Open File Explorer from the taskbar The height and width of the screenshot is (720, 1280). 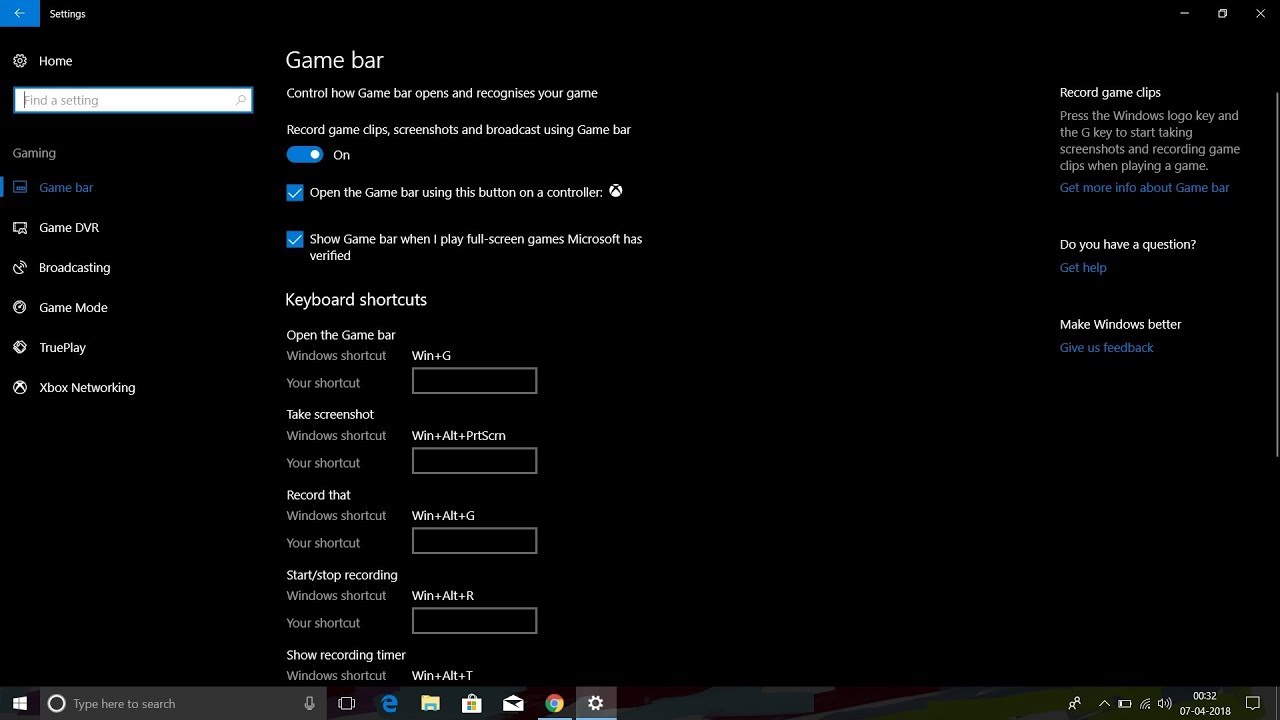430,703
